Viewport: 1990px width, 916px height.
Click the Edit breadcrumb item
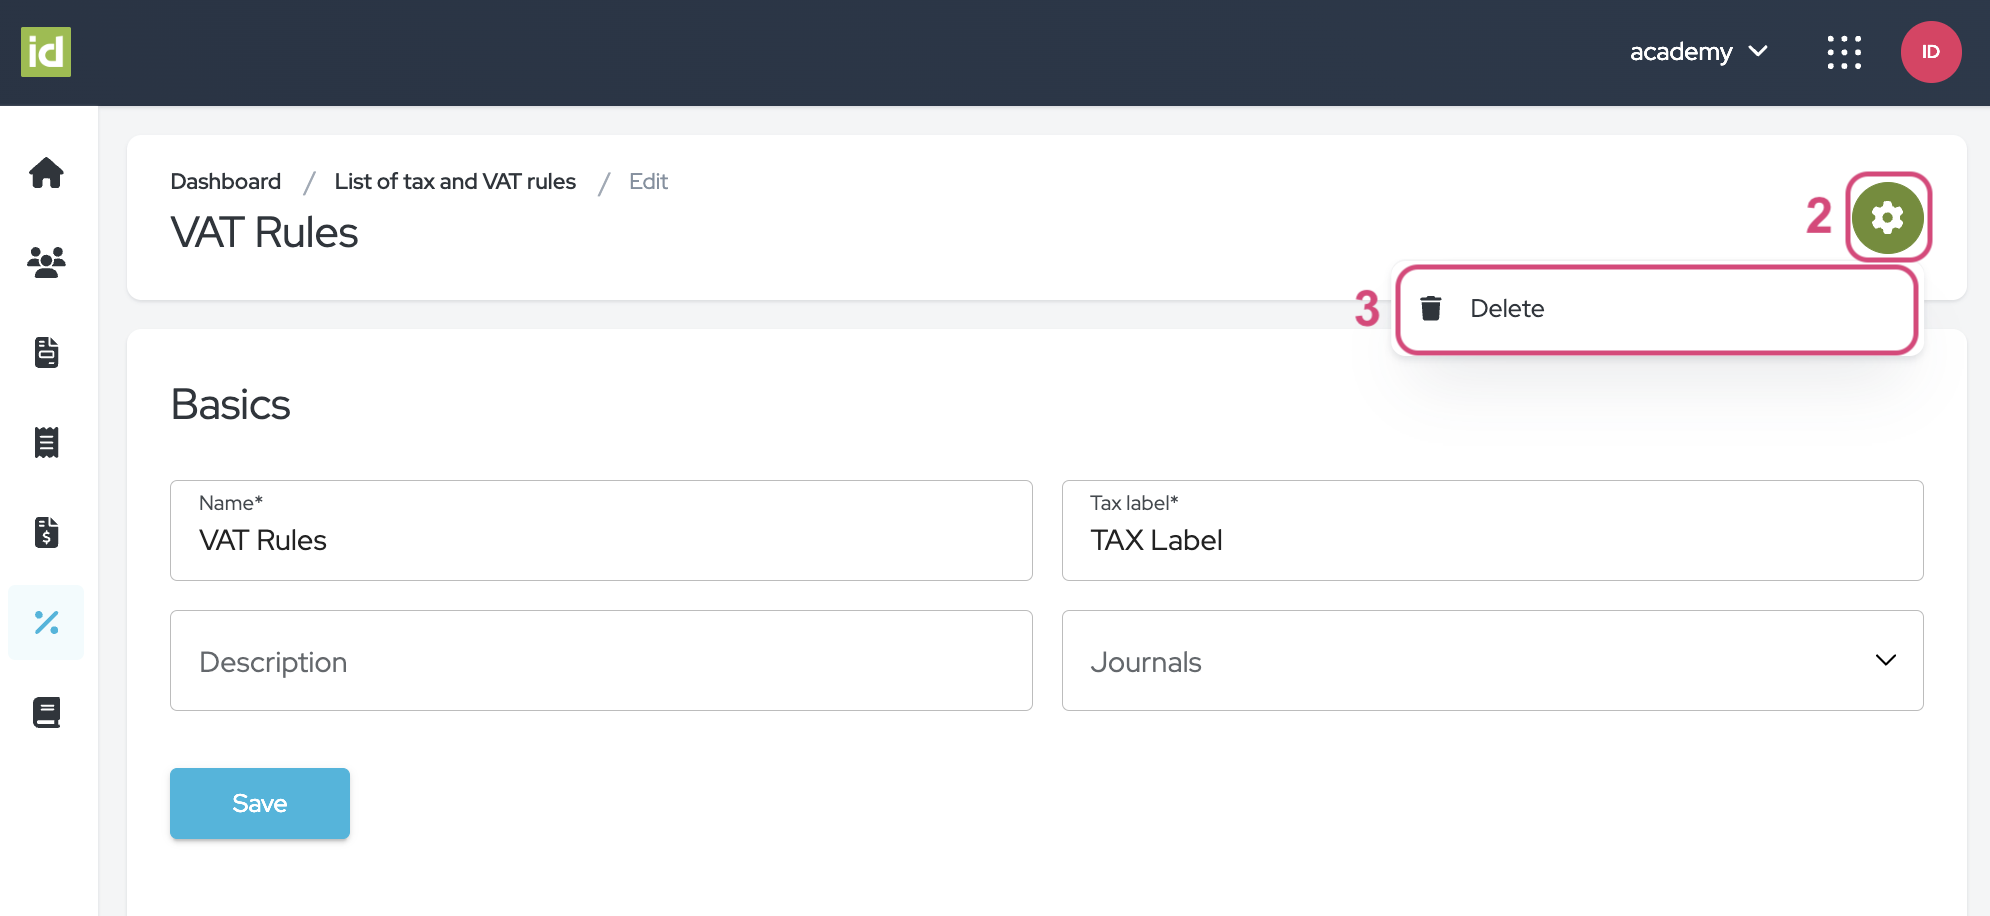(648, 181)
